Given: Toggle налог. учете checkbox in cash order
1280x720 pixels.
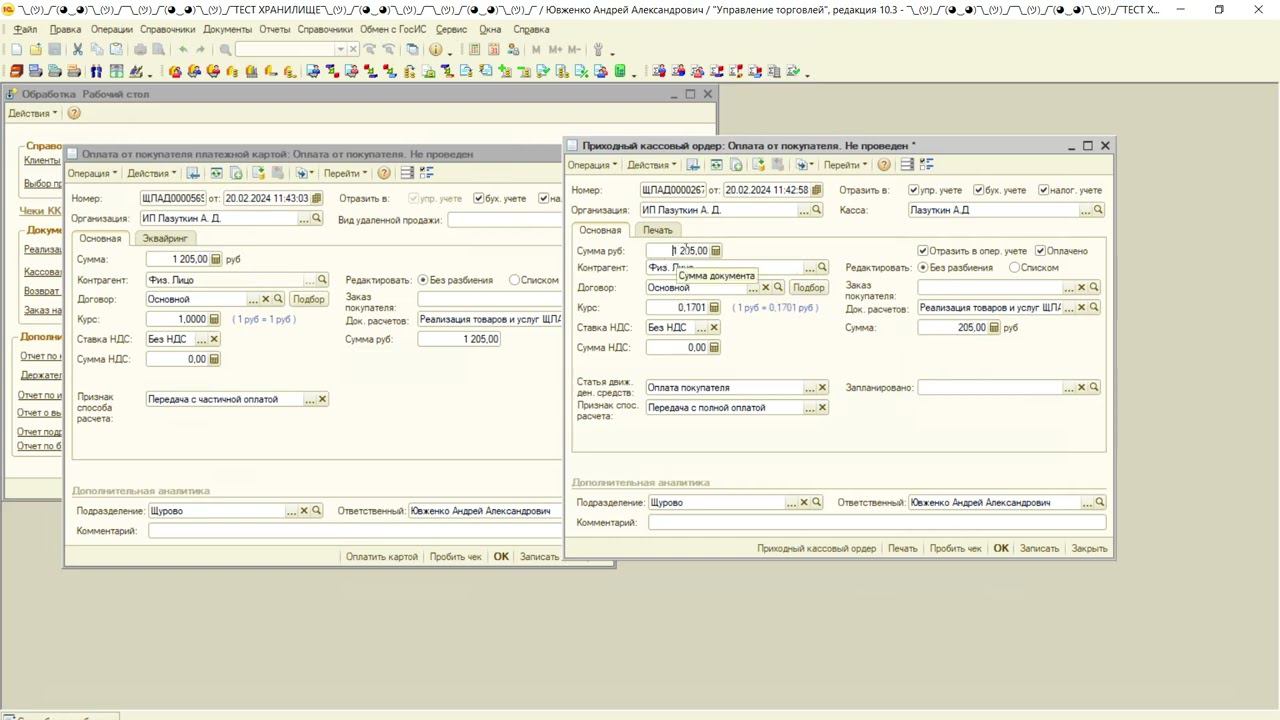Looking at the screenshot, I should tap(1044, 190).
